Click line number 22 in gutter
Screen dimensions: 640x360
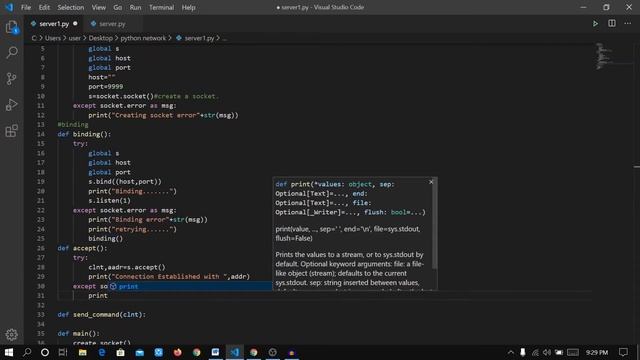pyautogui.click(x=41, y=210)
